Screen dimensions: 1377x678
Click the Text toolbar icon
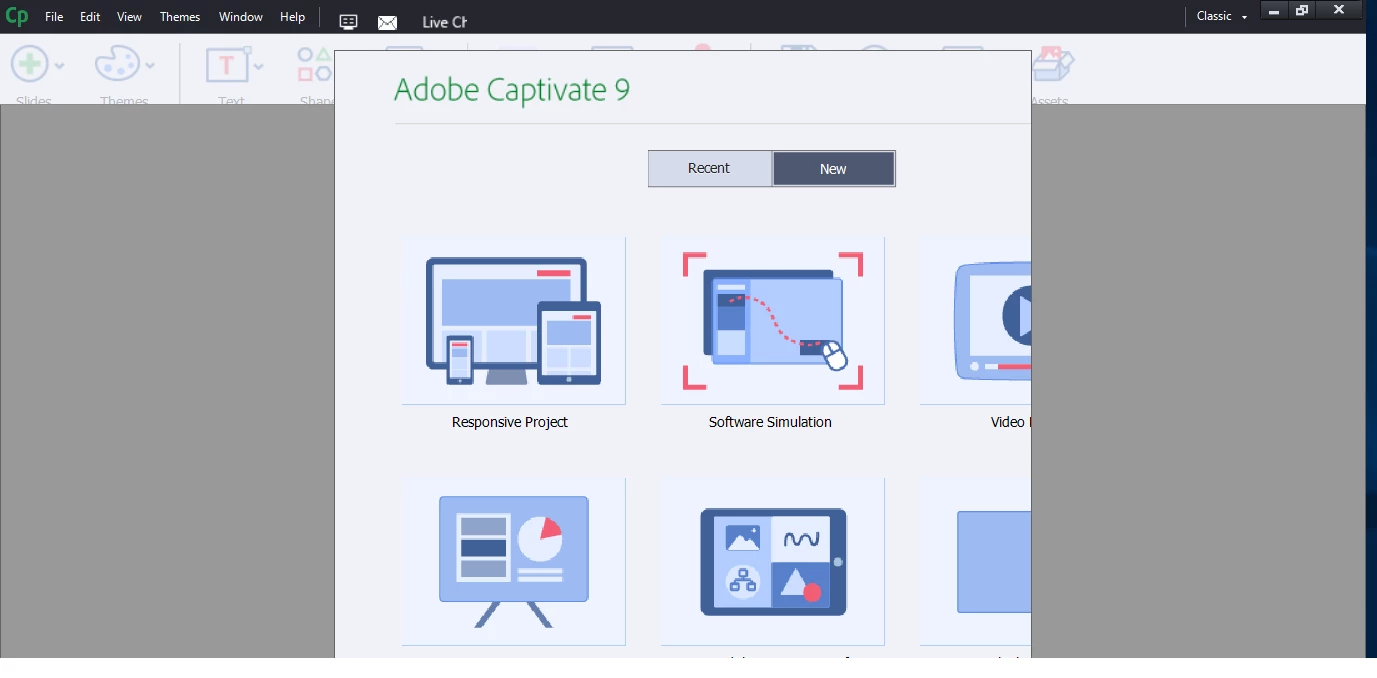(227, 65)
